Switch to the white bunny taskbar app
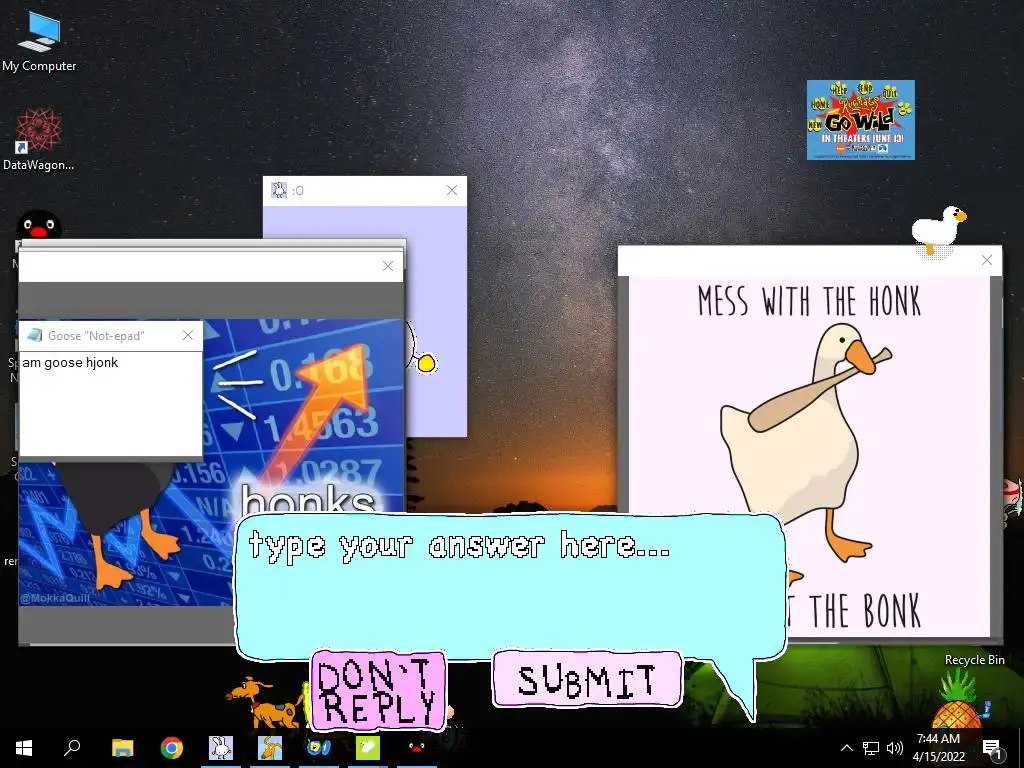 click(221, 748)
